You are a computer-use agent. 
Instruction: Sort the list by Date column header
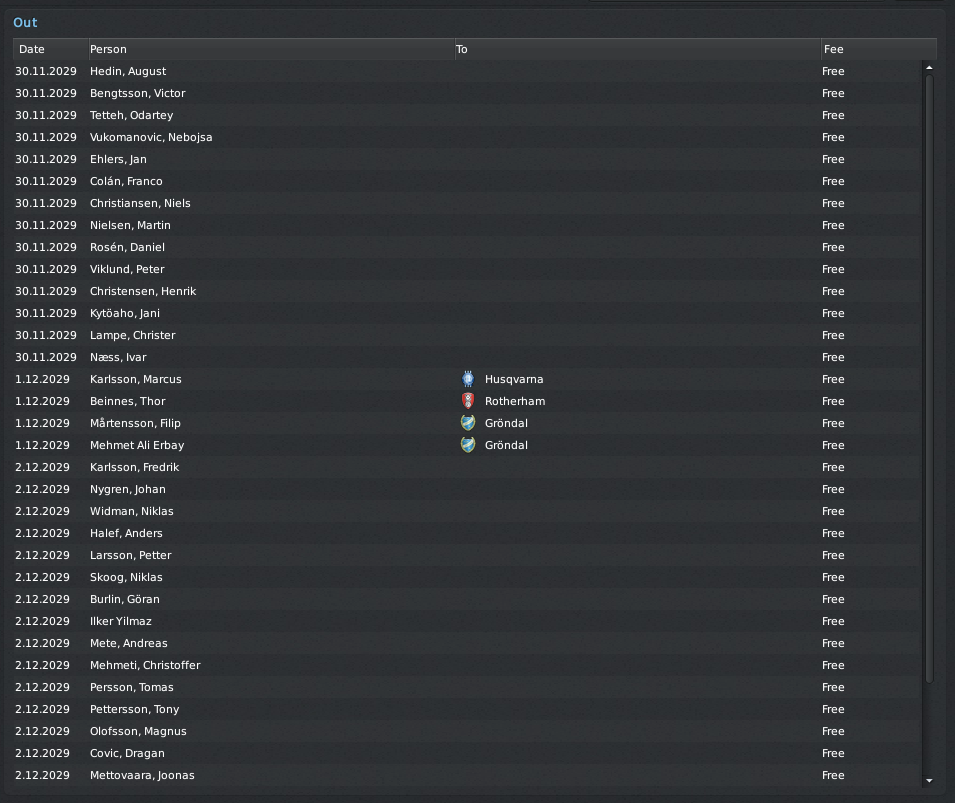tap(51, 49)
